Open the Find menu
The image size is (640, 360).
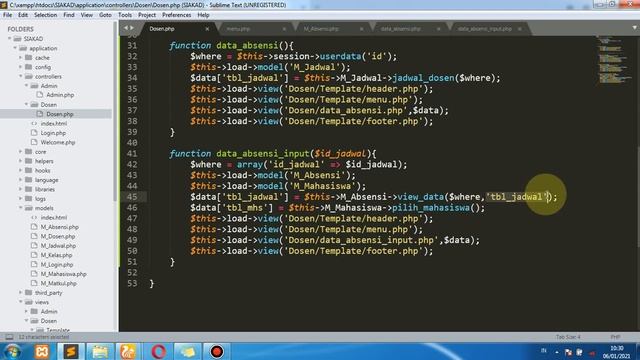tap(69, 15)
